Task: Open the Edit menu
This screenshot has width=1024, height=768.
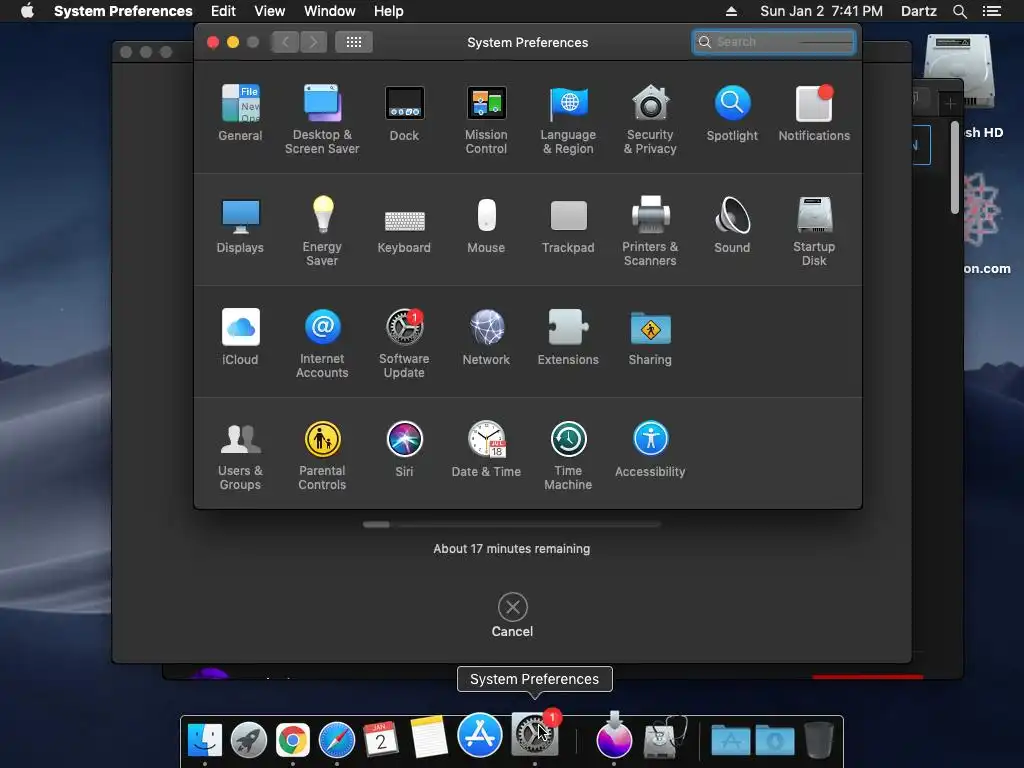Action: click(223, 11)
